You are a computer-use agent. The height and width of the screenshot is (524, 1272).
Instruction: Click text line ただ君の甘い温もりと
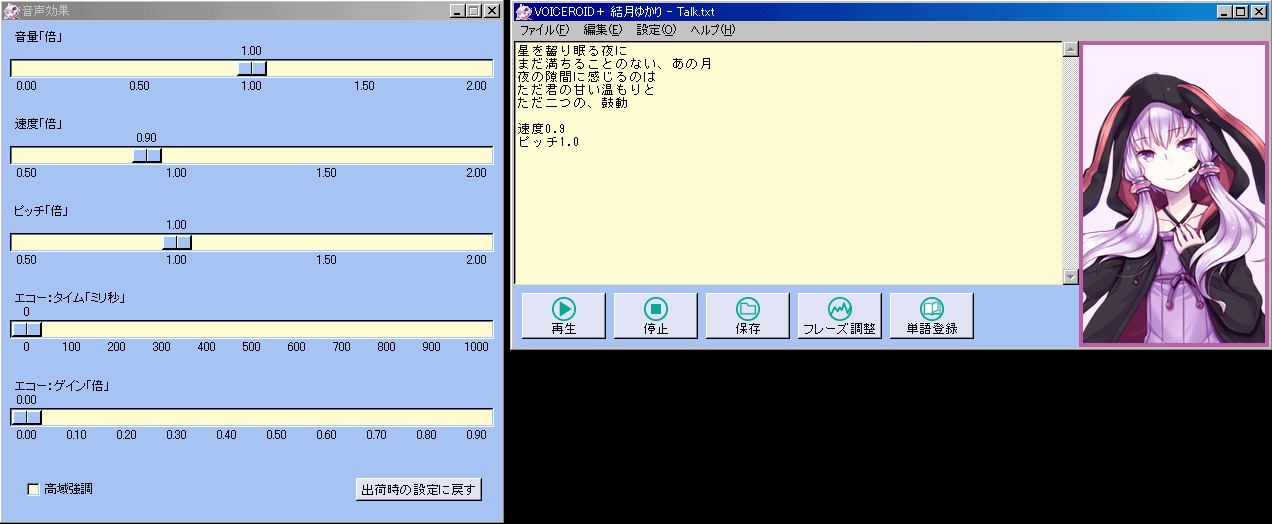pyautogui.click(x=586, y=90)
